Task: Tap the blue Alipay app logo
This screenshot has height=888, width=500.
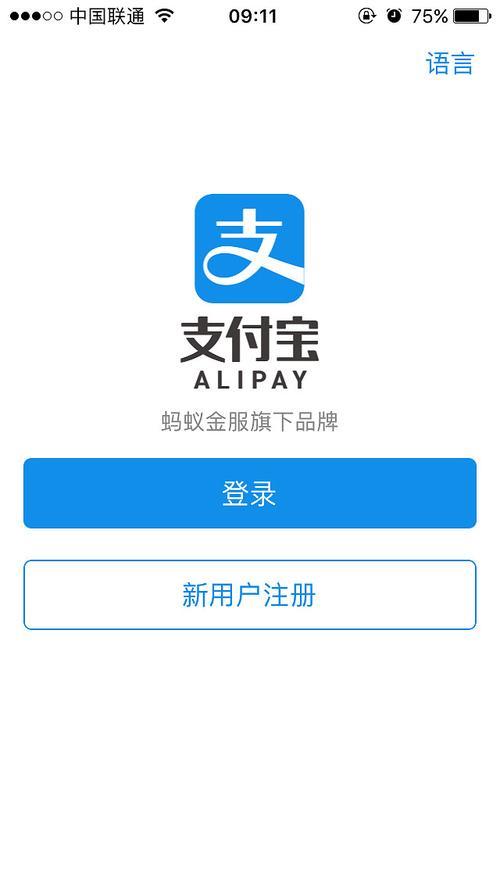Action: (249, 249)
